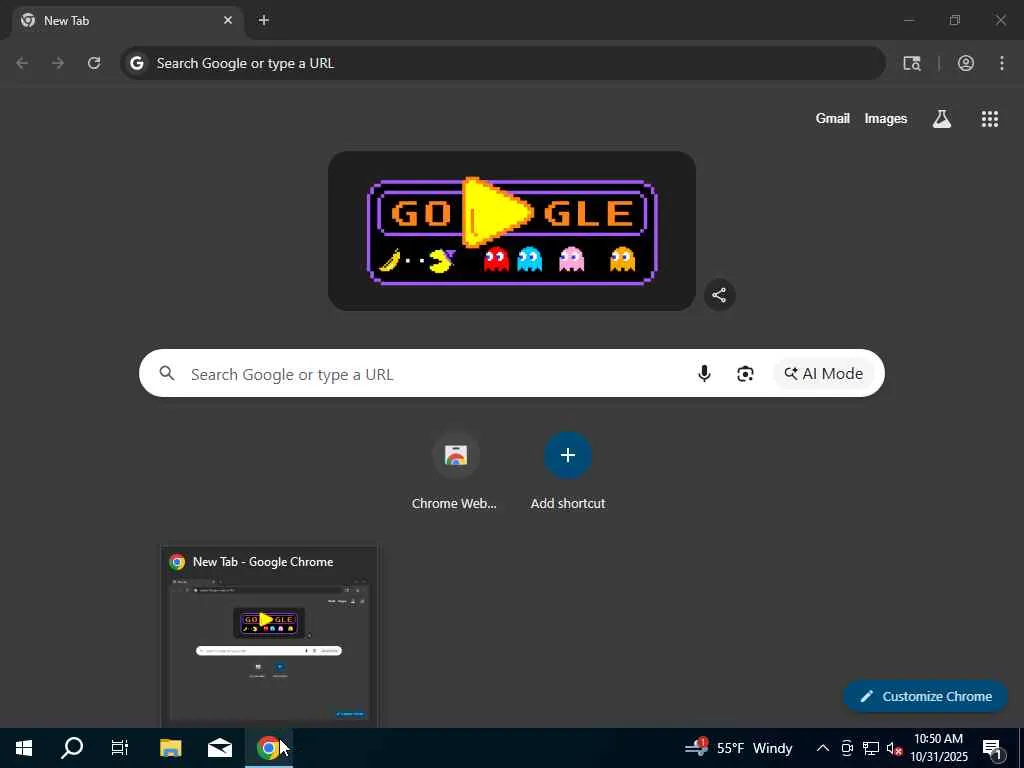Open taskbar search

72,748
